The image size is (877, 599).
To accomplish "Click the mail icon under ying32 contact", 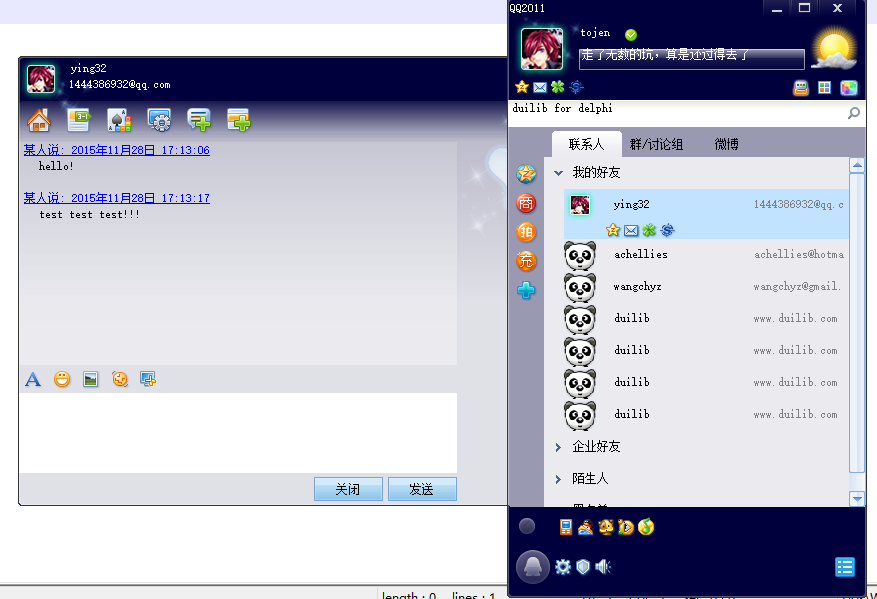I will [631, 230].
